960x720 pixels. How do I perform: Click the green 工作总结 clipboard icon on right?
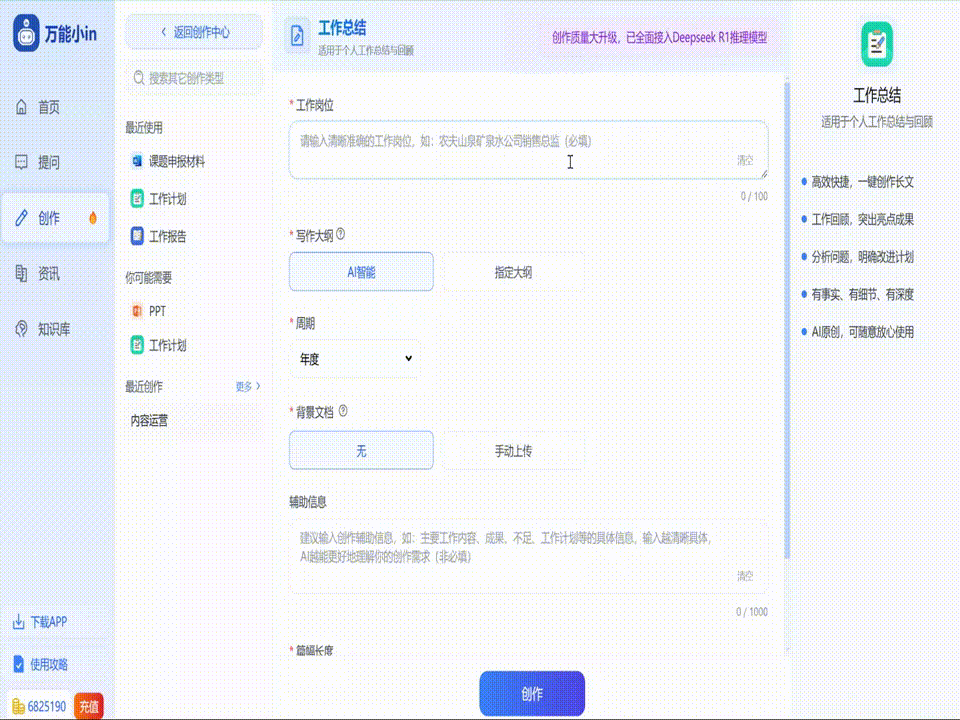click(x=877, y=44)
